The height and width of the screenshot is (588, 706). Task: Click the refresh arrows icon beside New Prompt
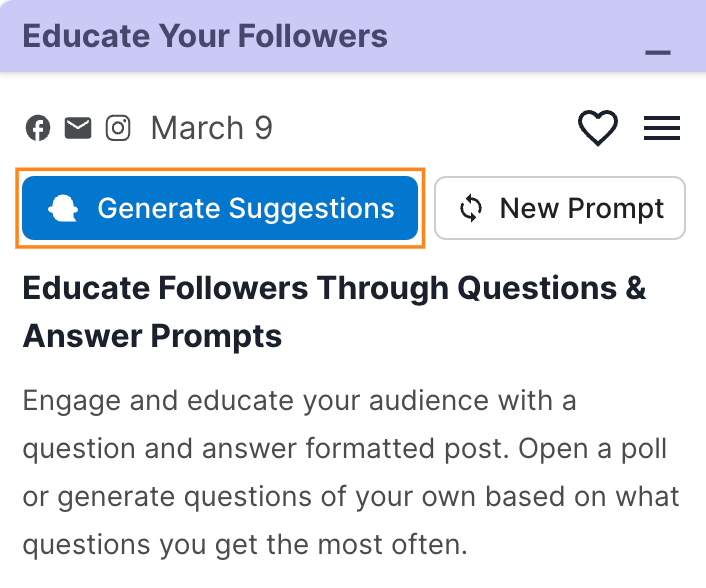[x=471, y=208]
